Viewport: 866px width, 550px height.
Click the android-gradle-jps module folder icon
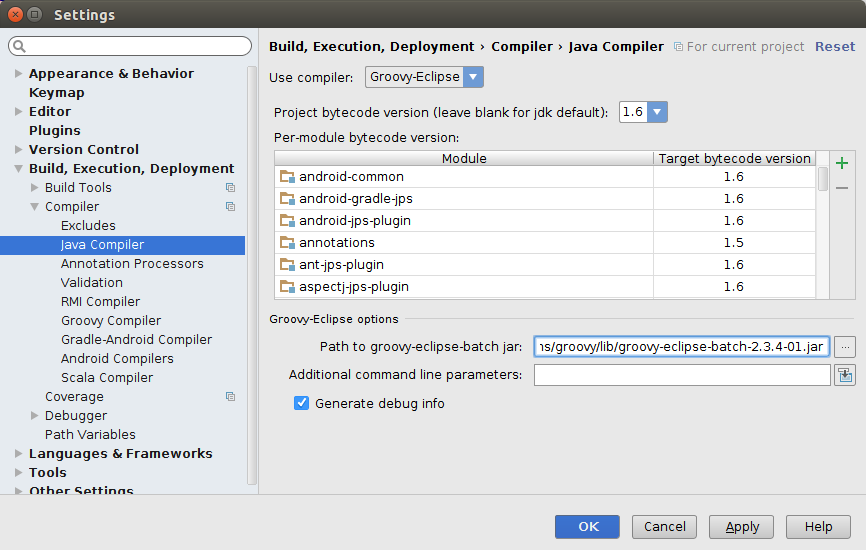(287, 199)
